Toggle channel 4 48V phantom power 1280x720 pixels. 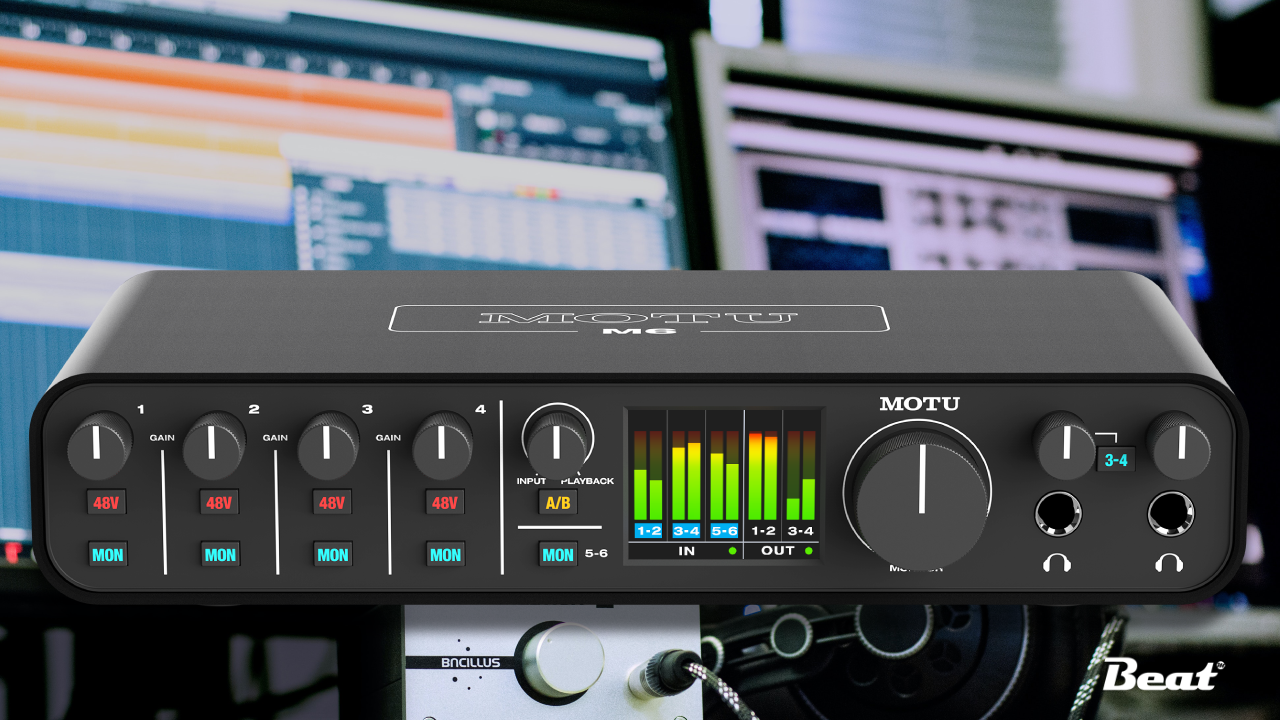[x=445, y=503]
